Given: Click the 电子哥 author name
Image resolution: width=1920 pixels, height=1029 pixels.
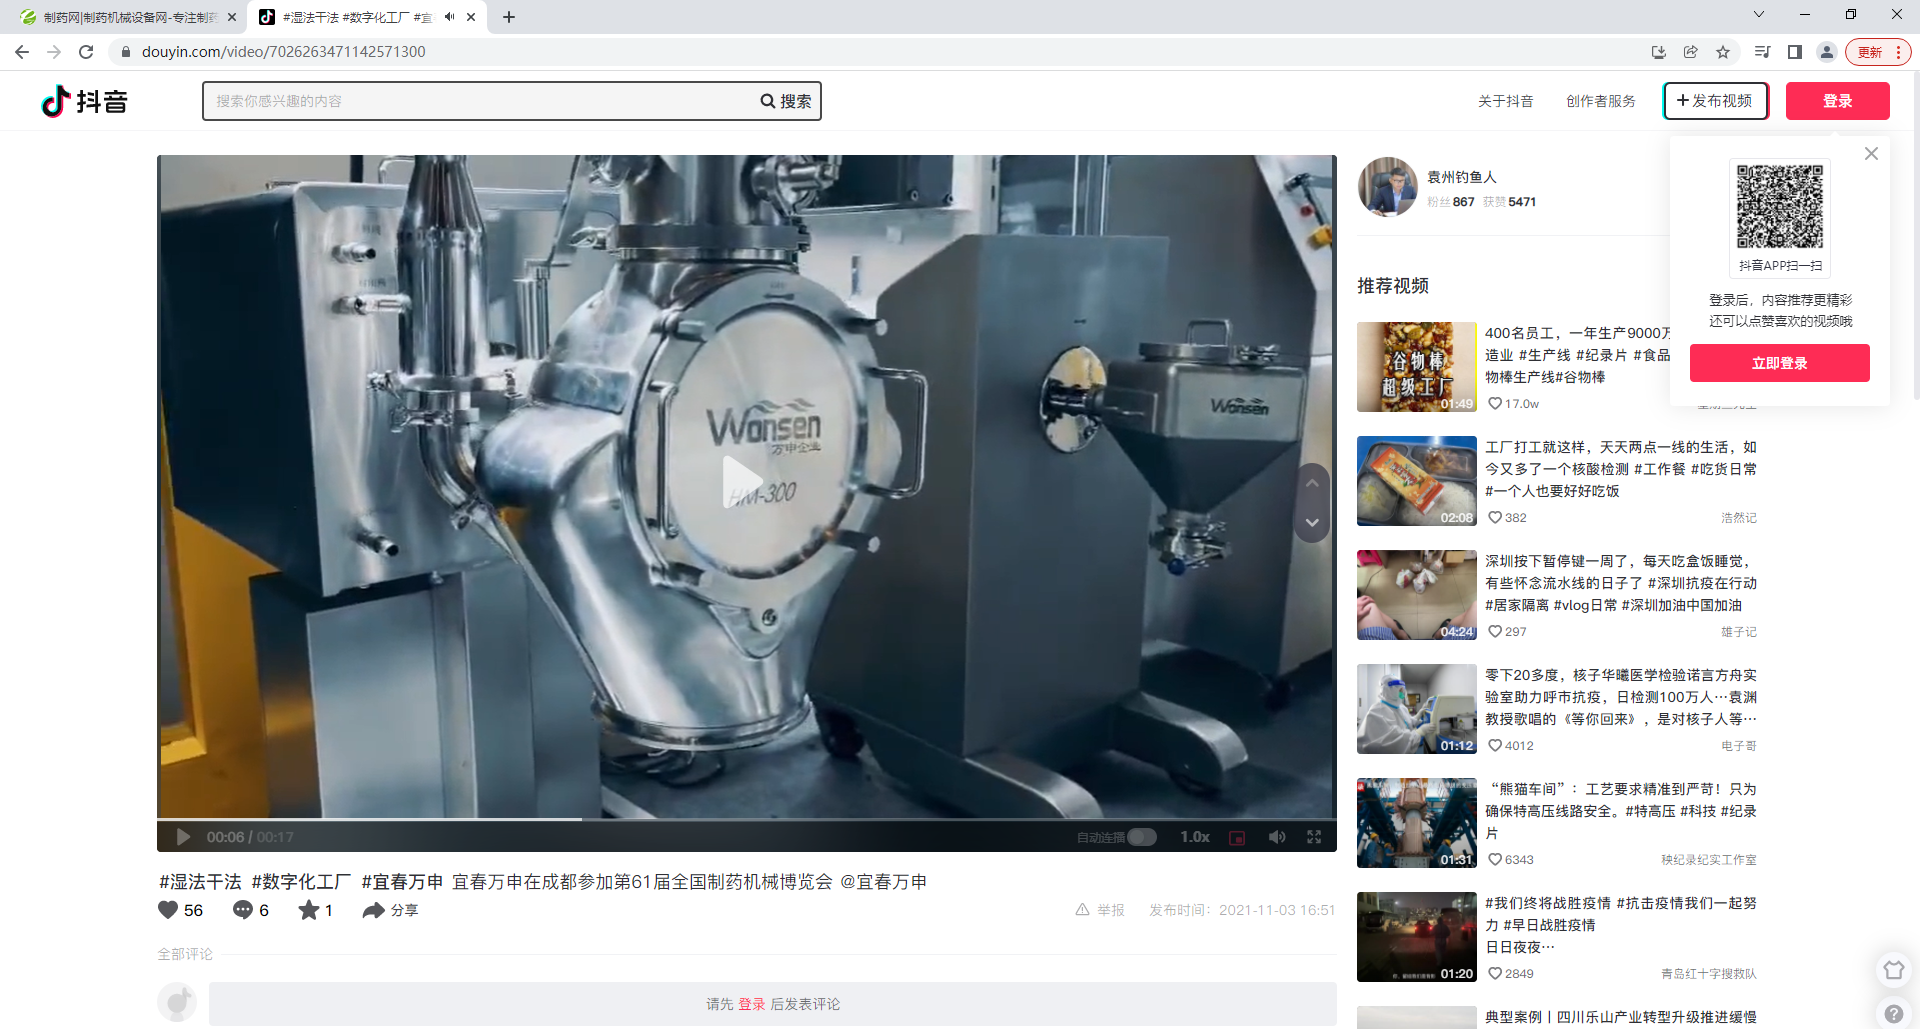Looking at the screenshot, I should [x=1738, y=746].
